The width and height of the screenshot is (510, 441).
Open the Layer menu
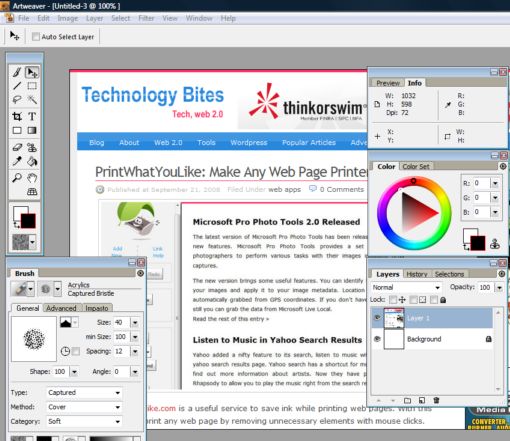point(94,18)
